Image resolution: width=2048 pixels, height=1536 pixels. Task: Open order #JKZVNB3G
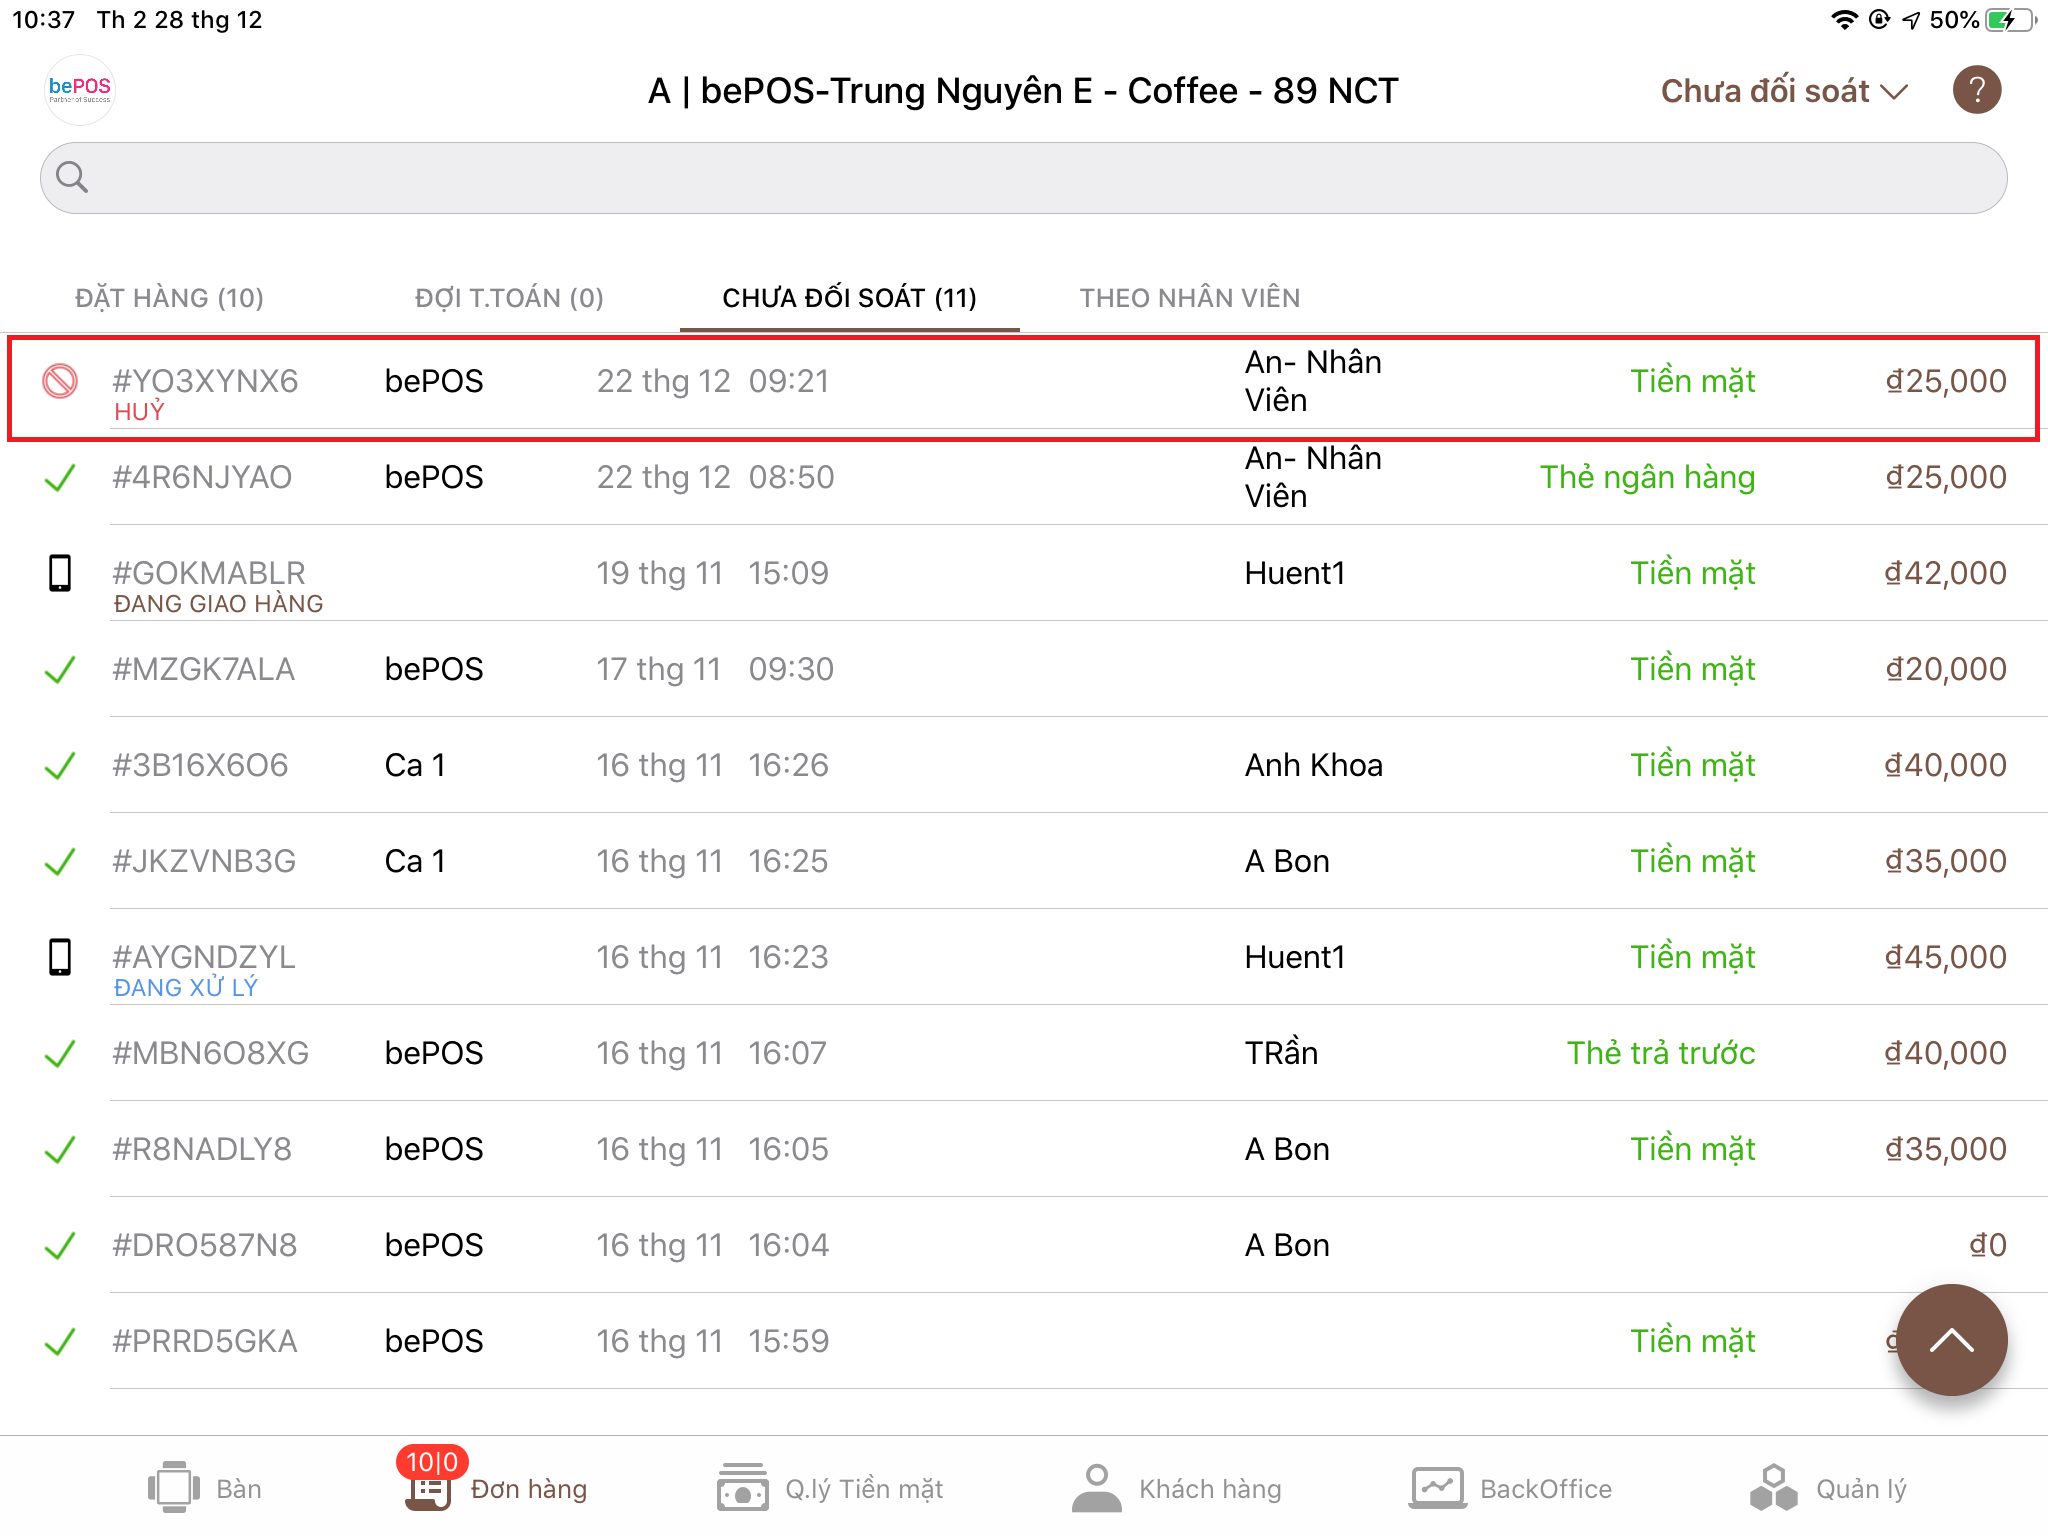(x=1023, y=861)
